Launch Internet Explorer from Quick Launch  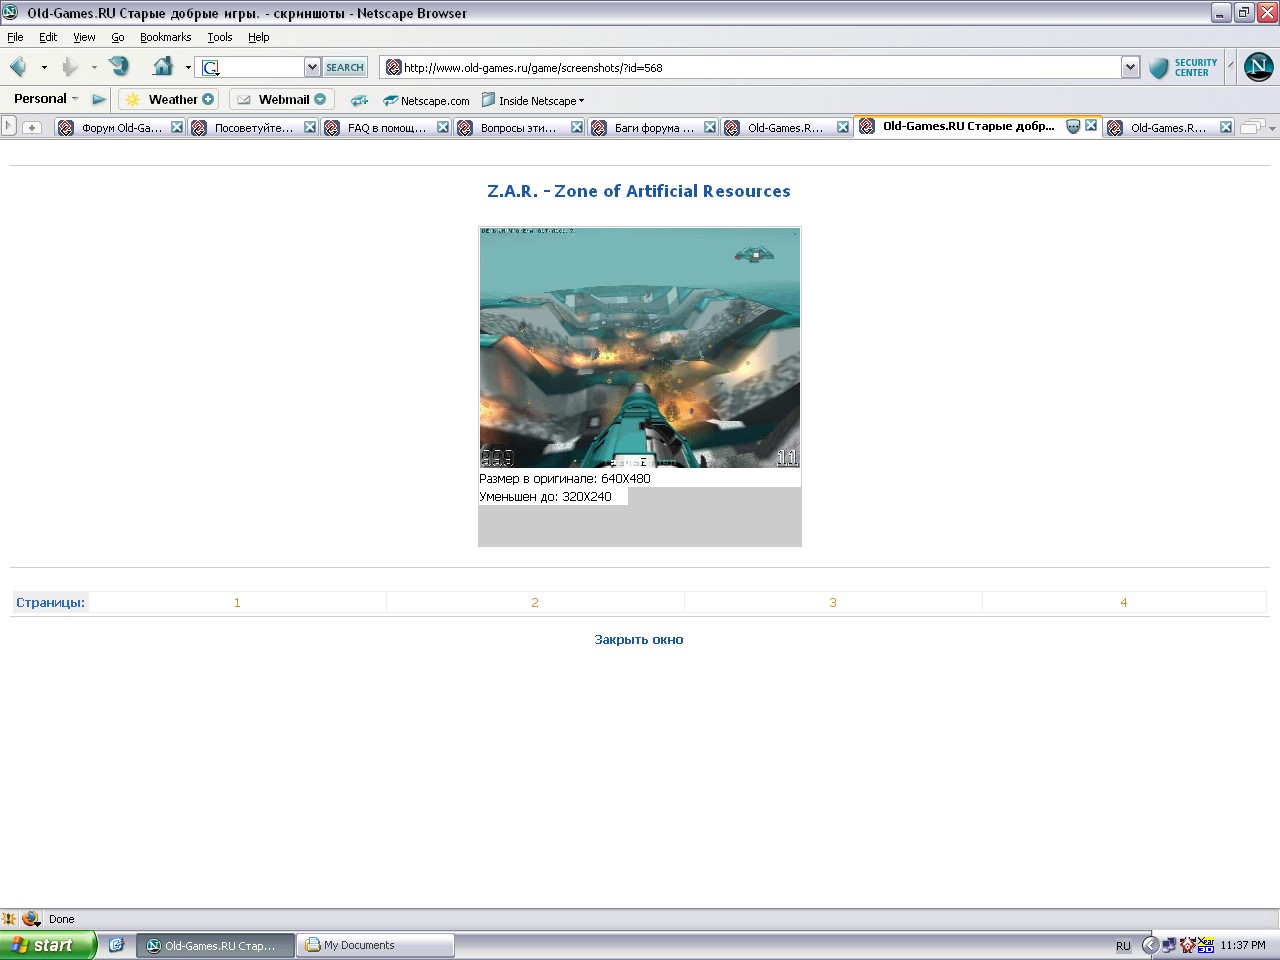(x=116, y=945)
